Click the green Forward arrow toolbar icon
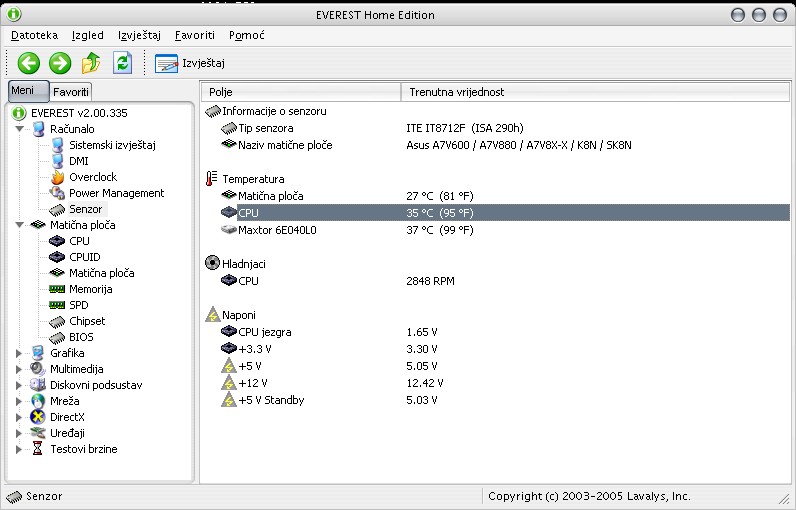This screenshot has width=796, height=510. 60,63
